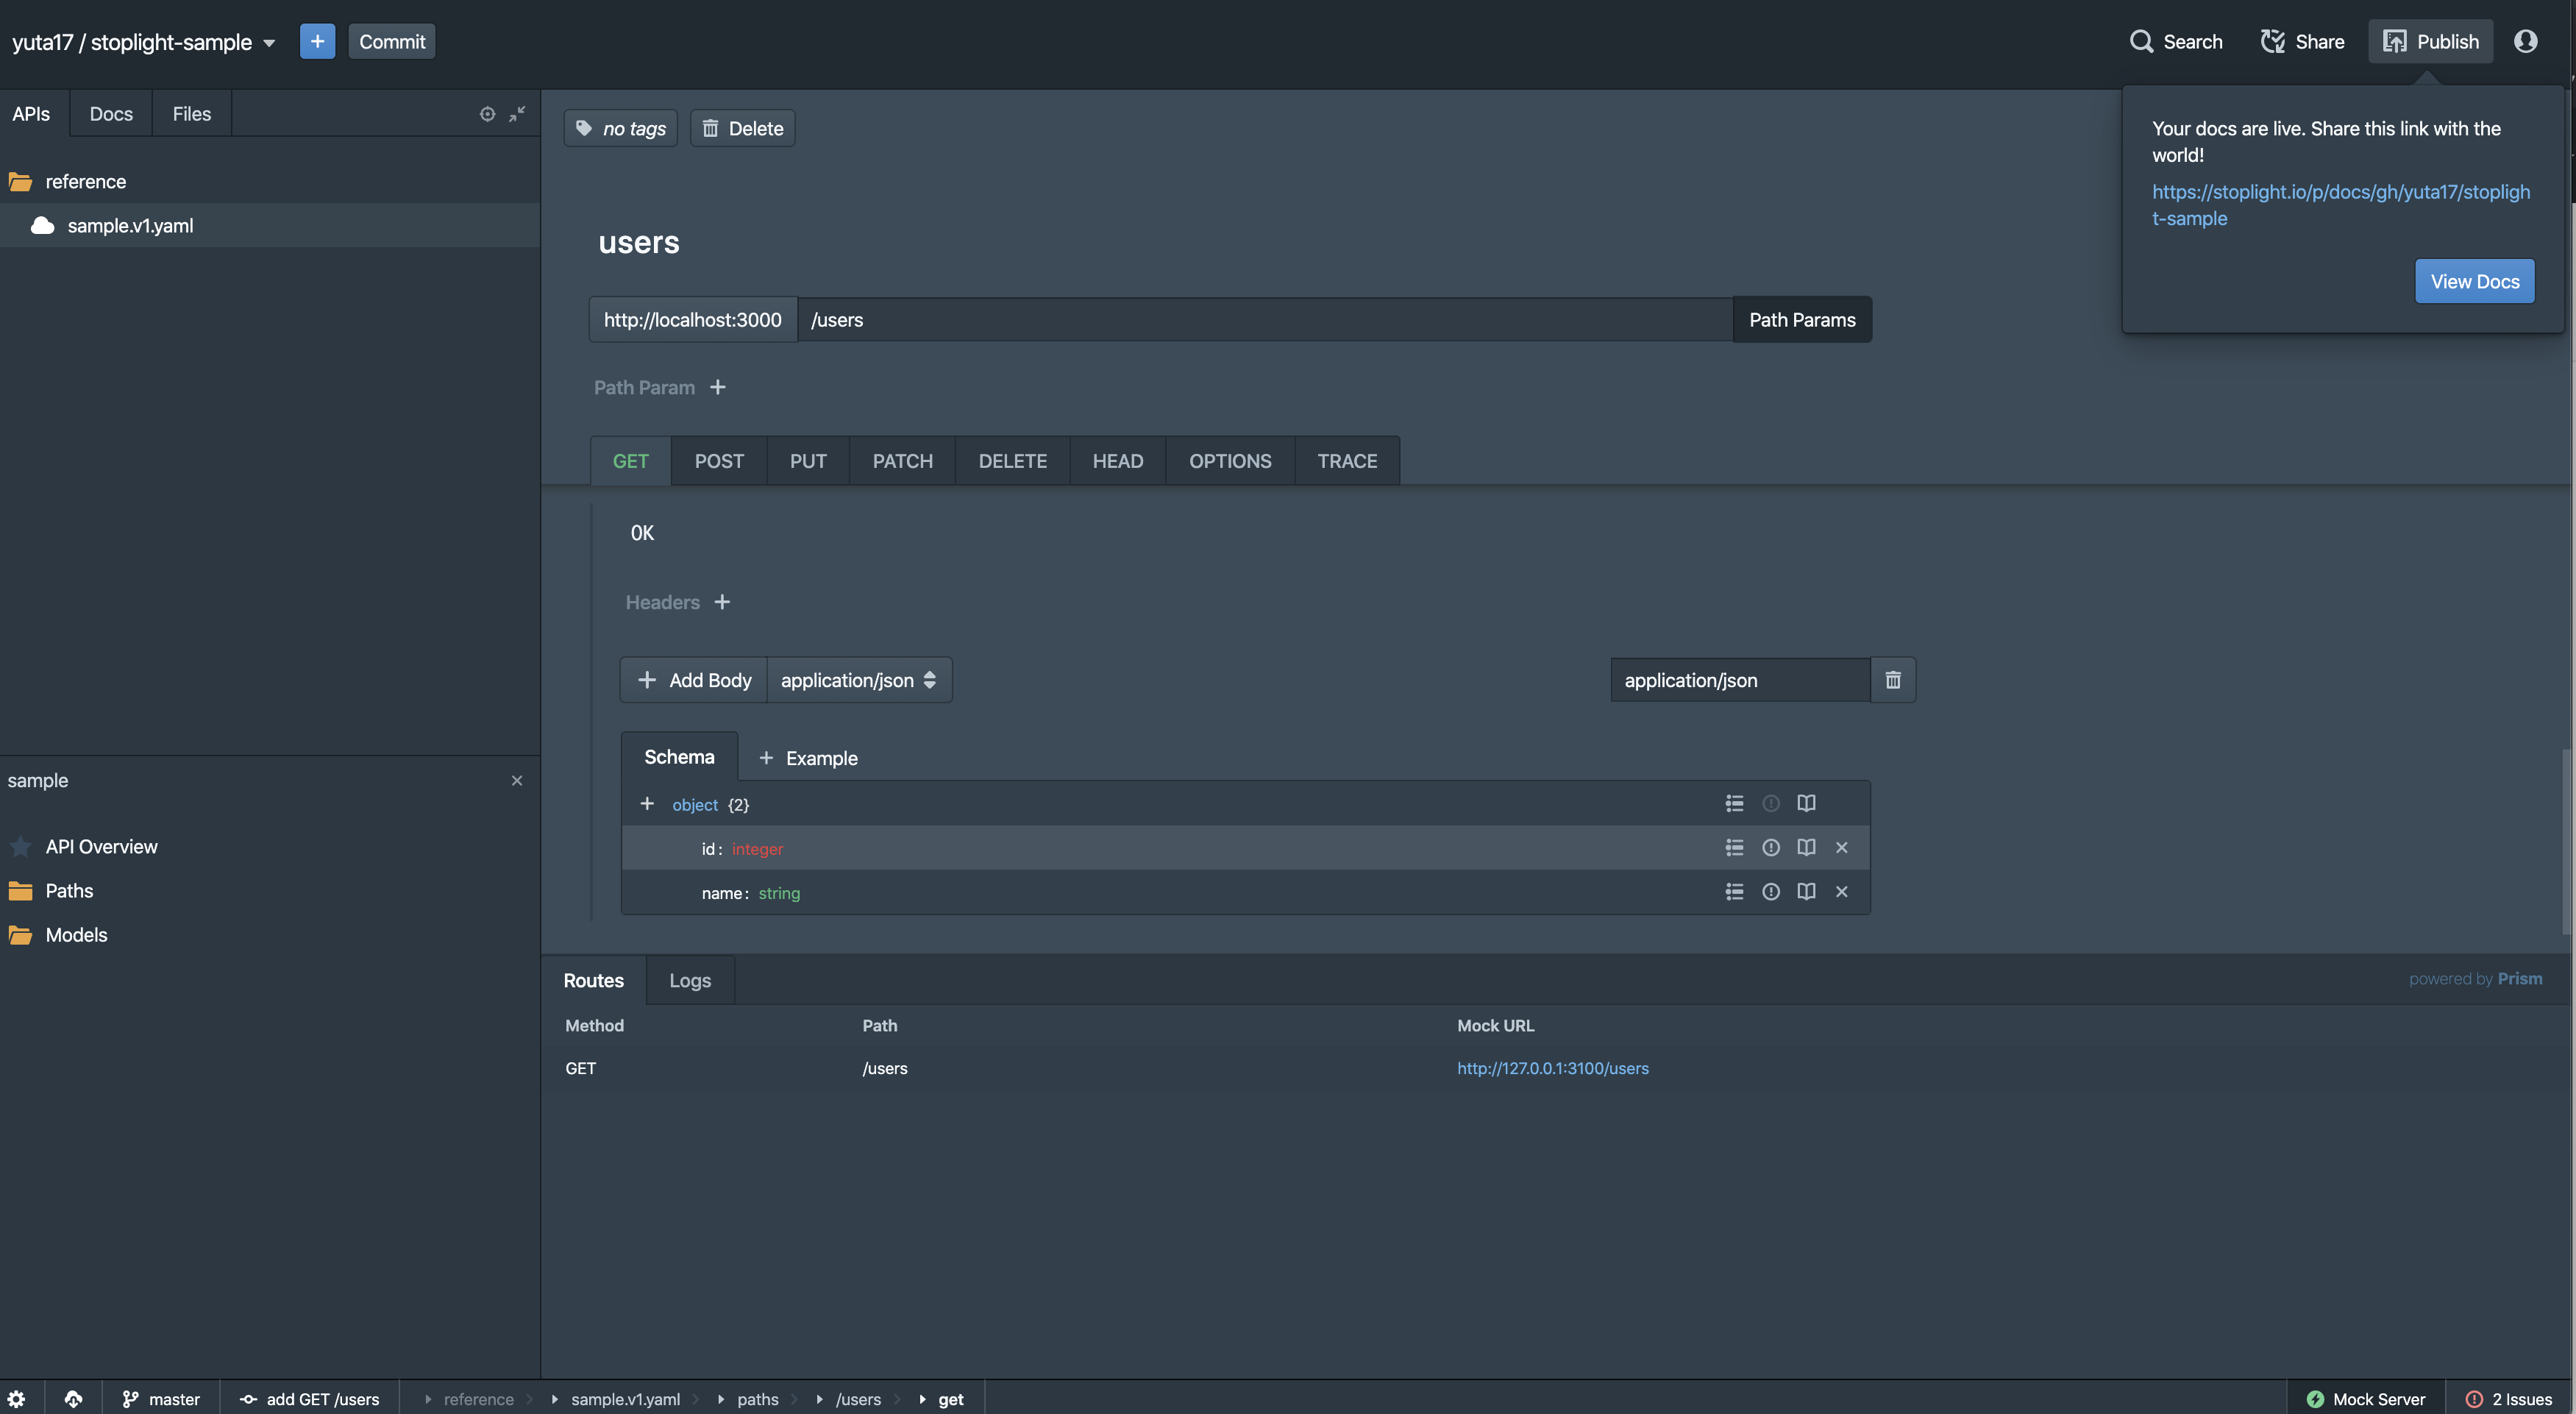Open the mock URL http://127.0.0.1:3100/users

pyautogui.click(x=1552, y=1068)
